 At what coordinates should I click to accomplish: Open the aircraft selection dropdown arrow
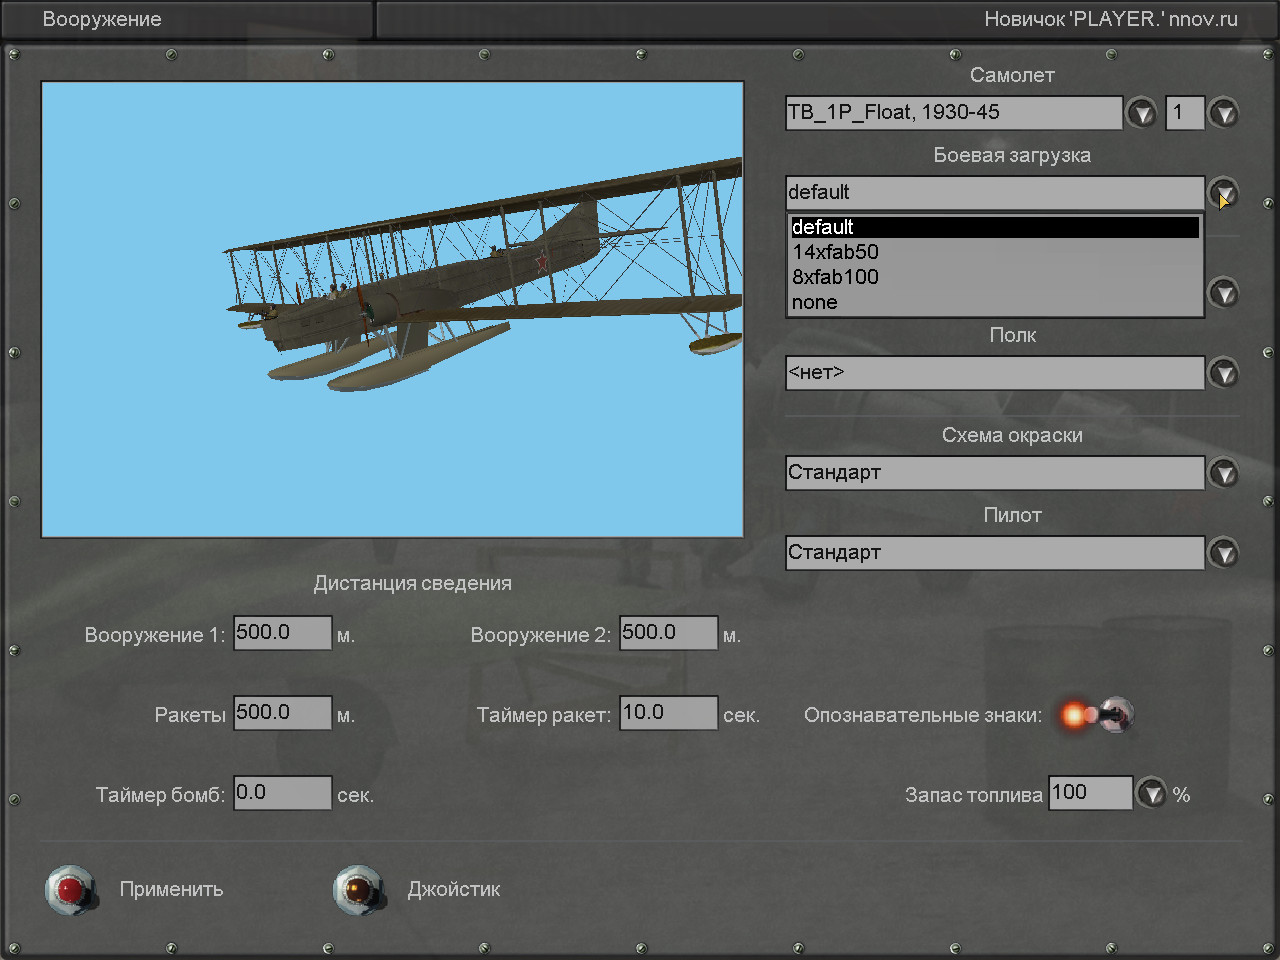1141,113
